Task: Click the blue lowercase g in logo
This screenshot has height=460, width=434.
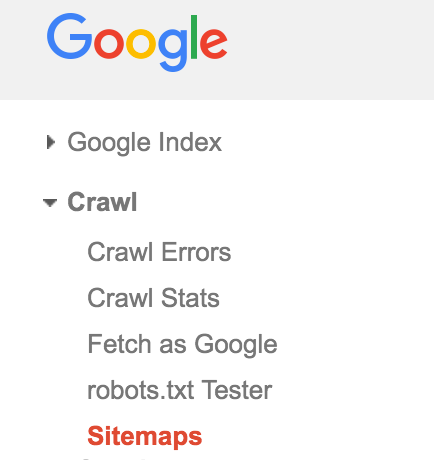Action: tap(173, 50)
